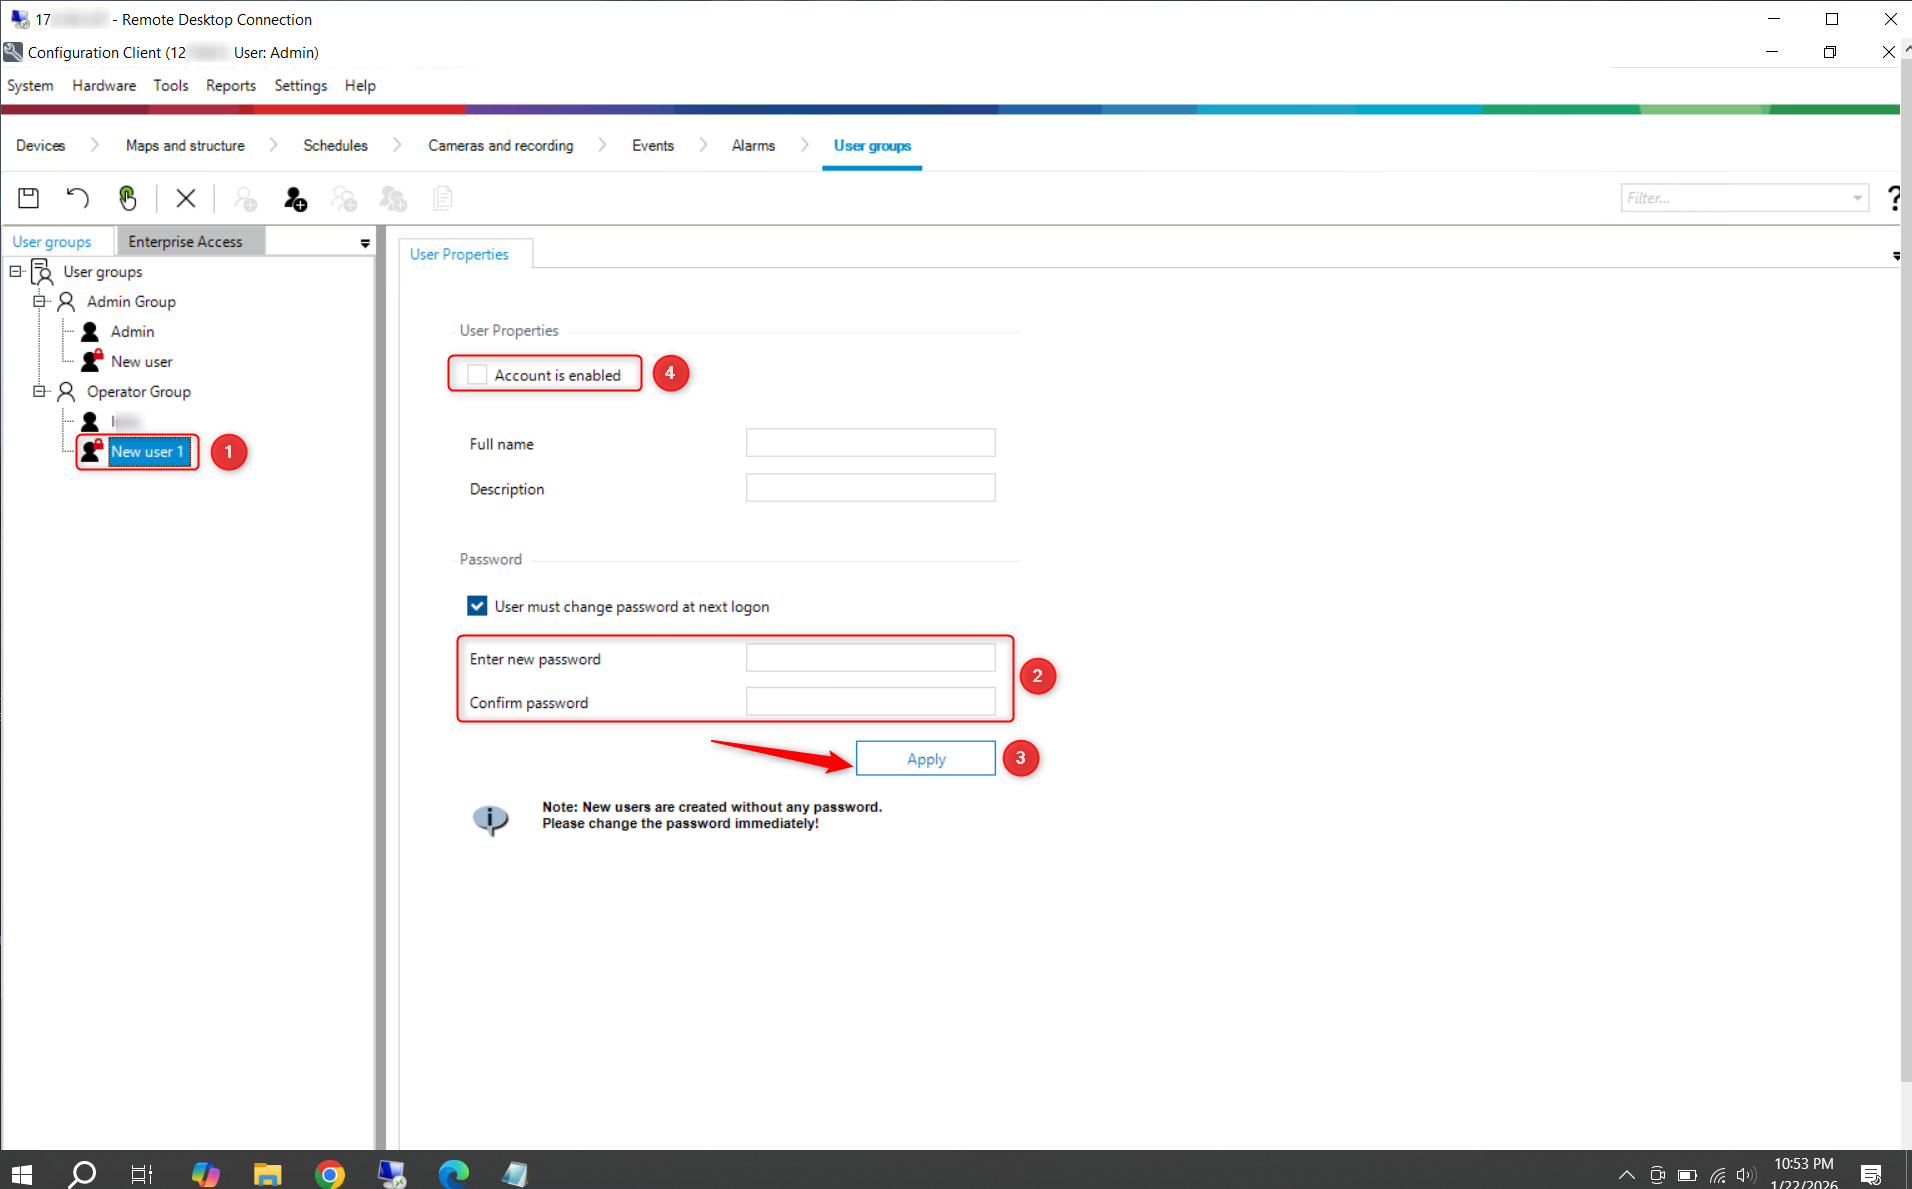Click the Activate configuration hand icon
Image resolution: width=1912 pixels, height=1189 pixels.
click(127, 198)
